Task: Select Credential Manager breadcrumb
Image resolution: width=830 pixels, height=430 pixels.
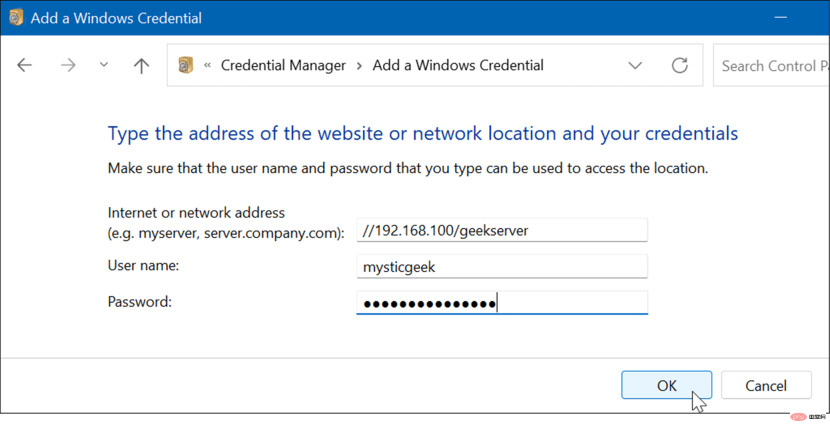Action: point(283,65)
